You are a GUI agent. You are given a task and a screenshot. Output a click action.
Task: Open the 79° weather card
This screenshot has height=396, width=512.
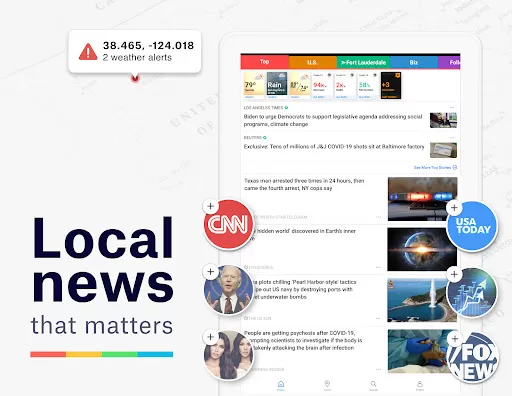point(254,85)
